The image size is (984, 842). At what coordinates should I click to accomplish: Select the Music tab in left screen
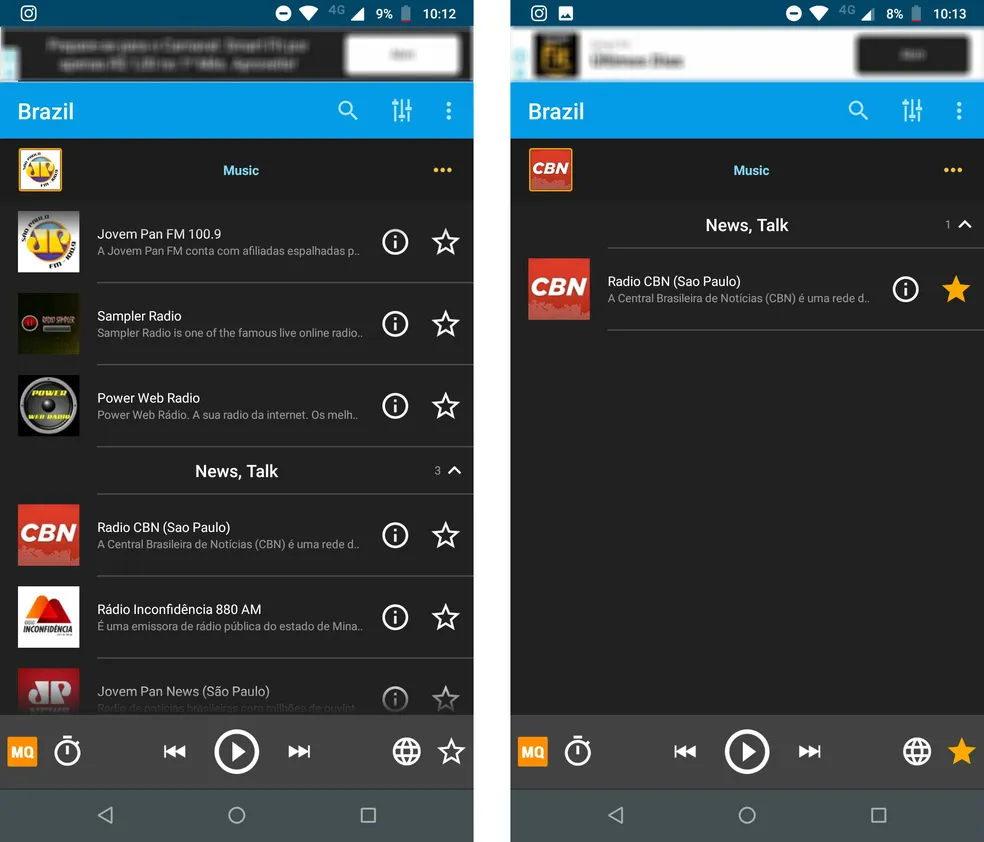pos(241,170)
